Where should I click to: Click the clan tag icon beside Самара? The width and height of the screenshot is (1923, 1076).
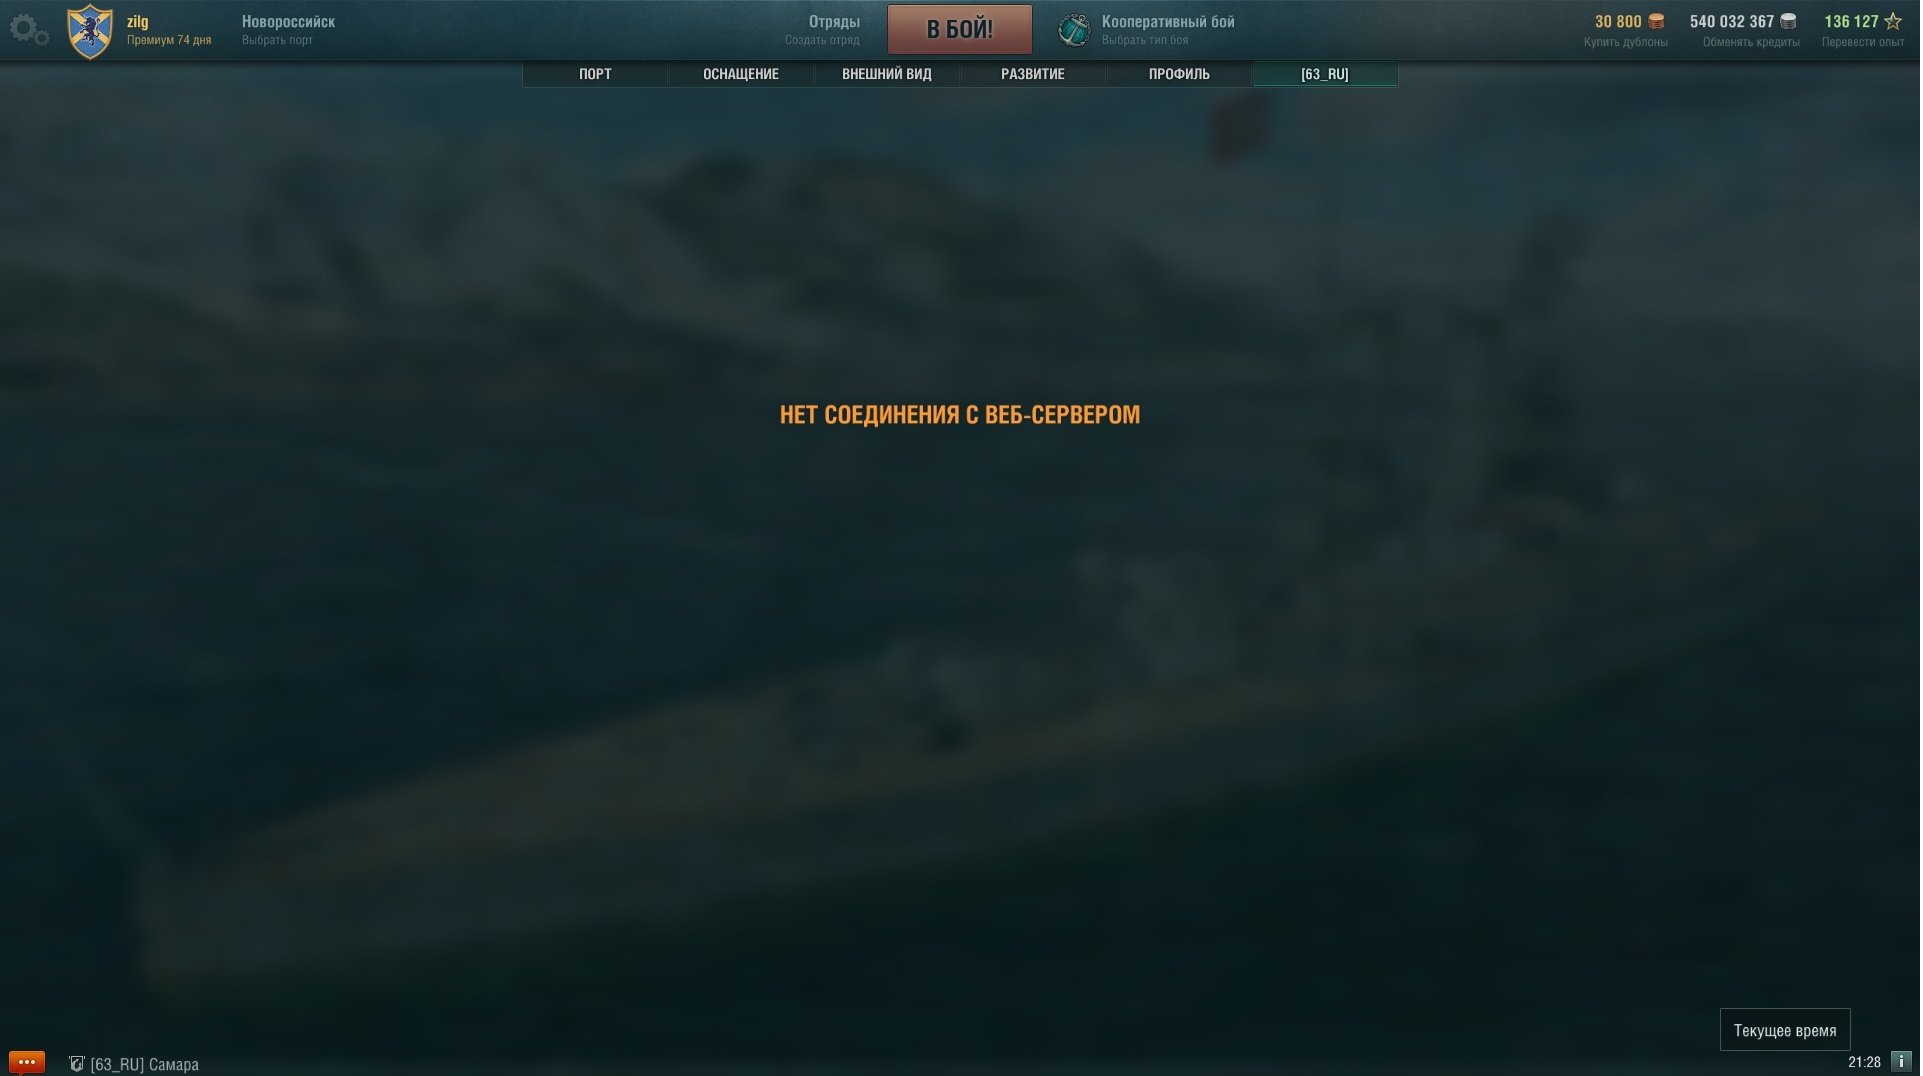76,1064
